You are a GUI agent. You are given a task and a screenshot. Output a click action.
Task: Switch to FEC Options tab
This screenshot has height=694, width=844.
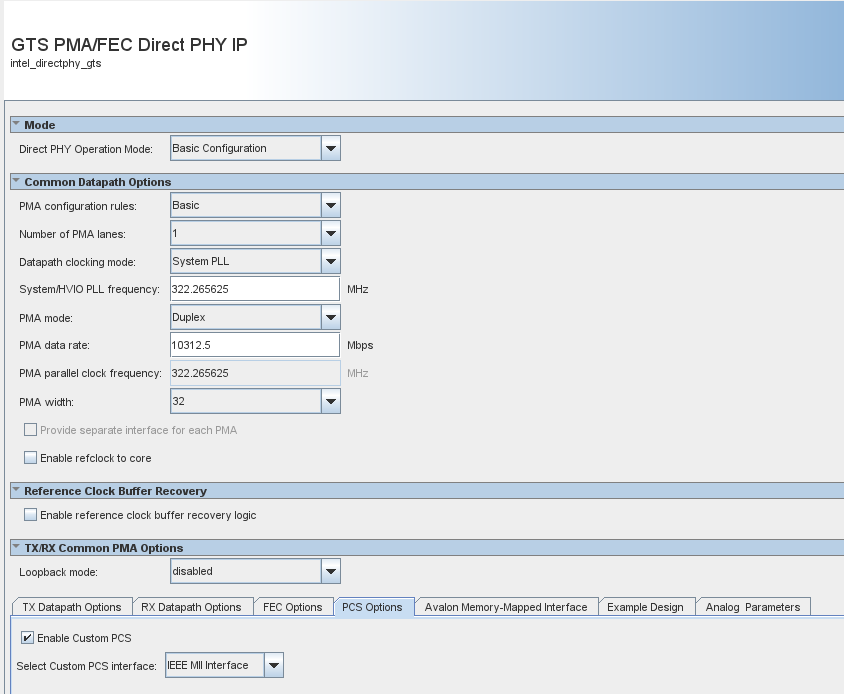[x=292, y=607]
